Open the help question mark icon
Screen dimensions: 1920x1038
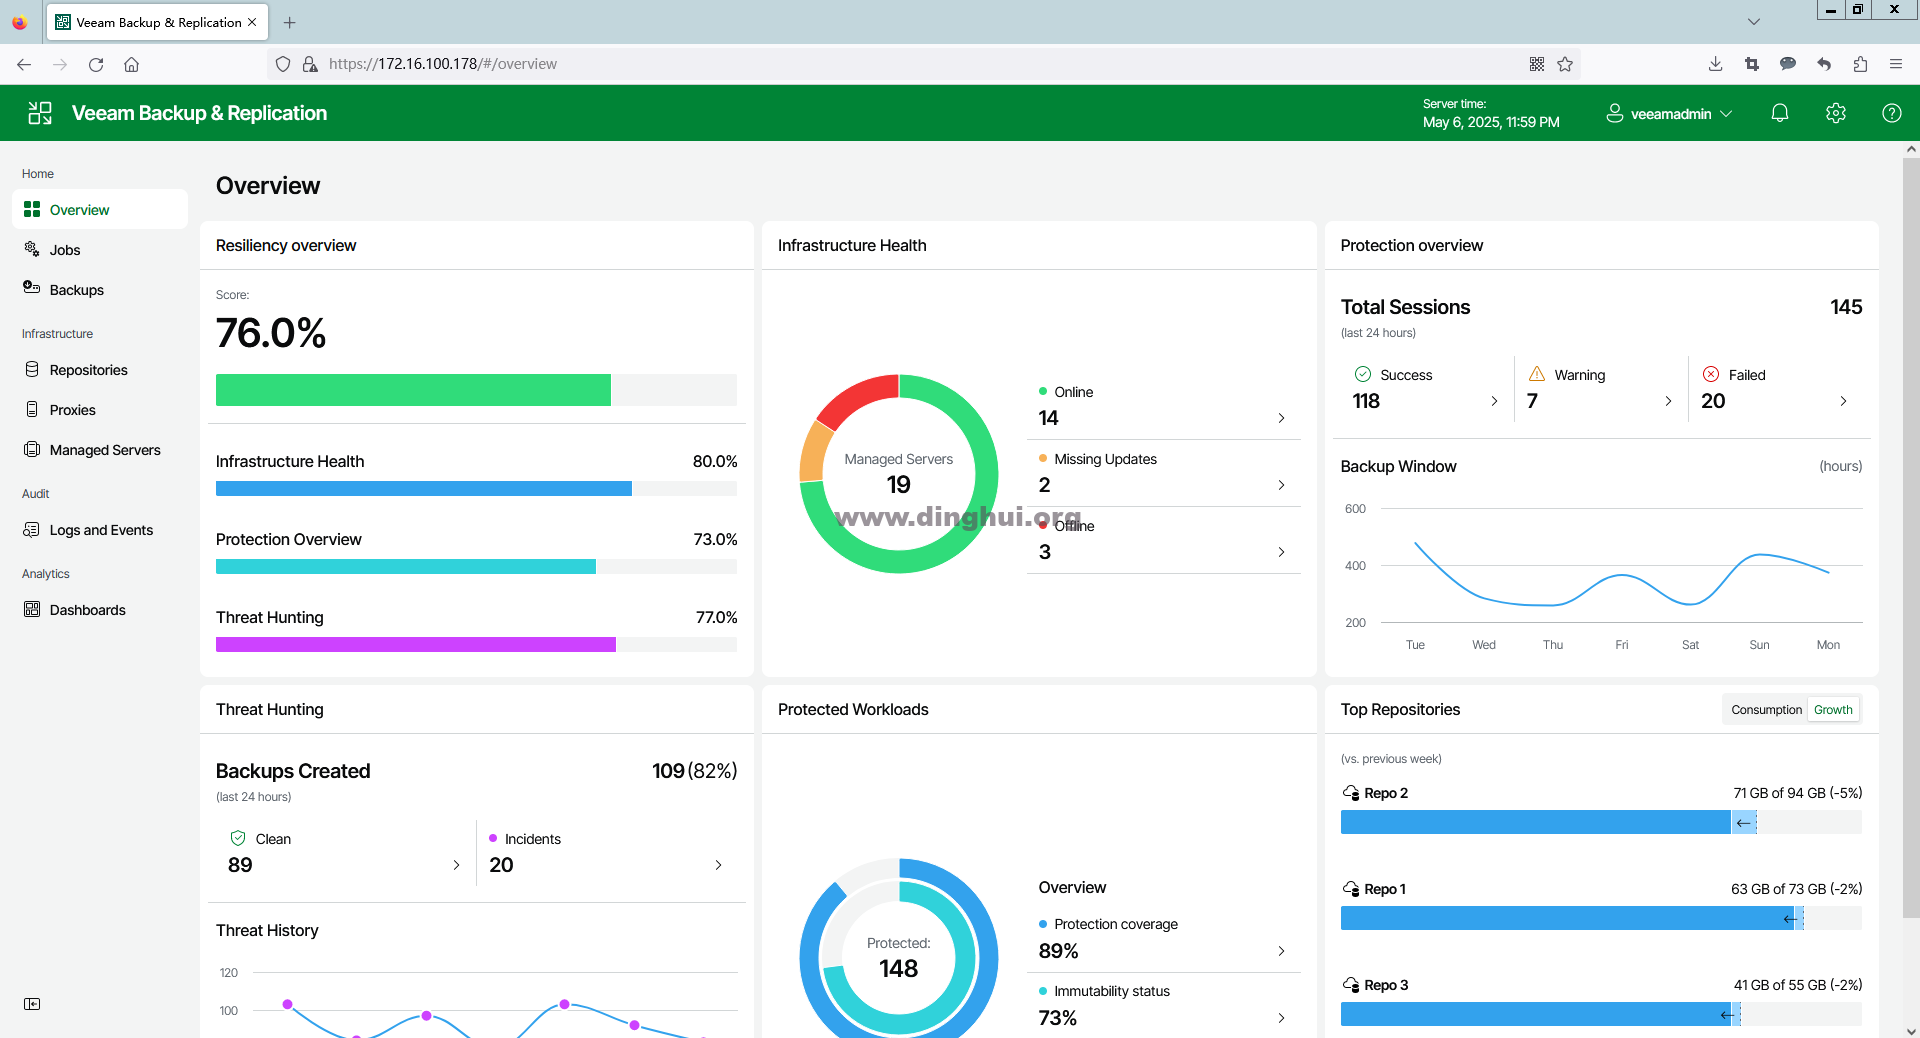click(x=1892, y=113)
